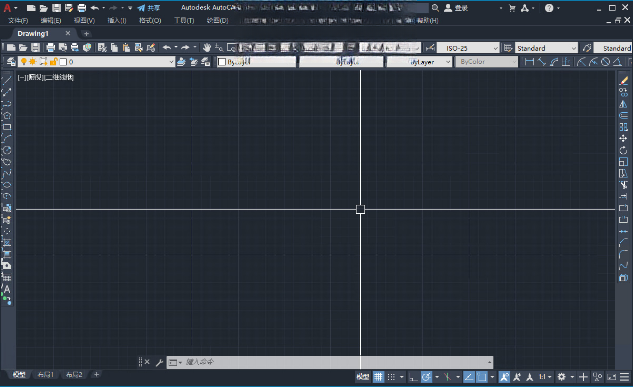Screen dimensions: 633x387
Task: Click the layer 0 white color swatch
Action: (63, 62)
